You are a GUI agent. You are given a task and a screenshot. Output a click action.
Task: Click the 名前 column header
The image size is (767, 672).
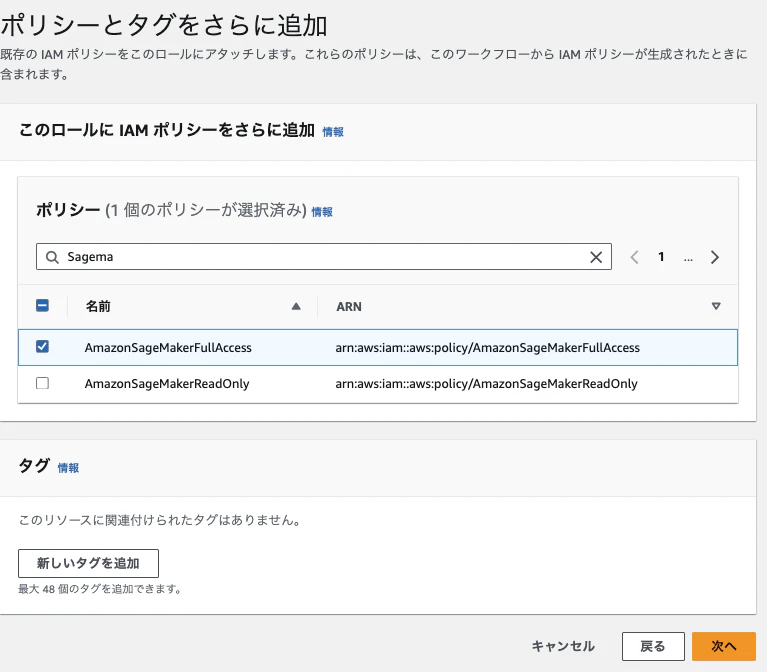click(x=98, y=307)
